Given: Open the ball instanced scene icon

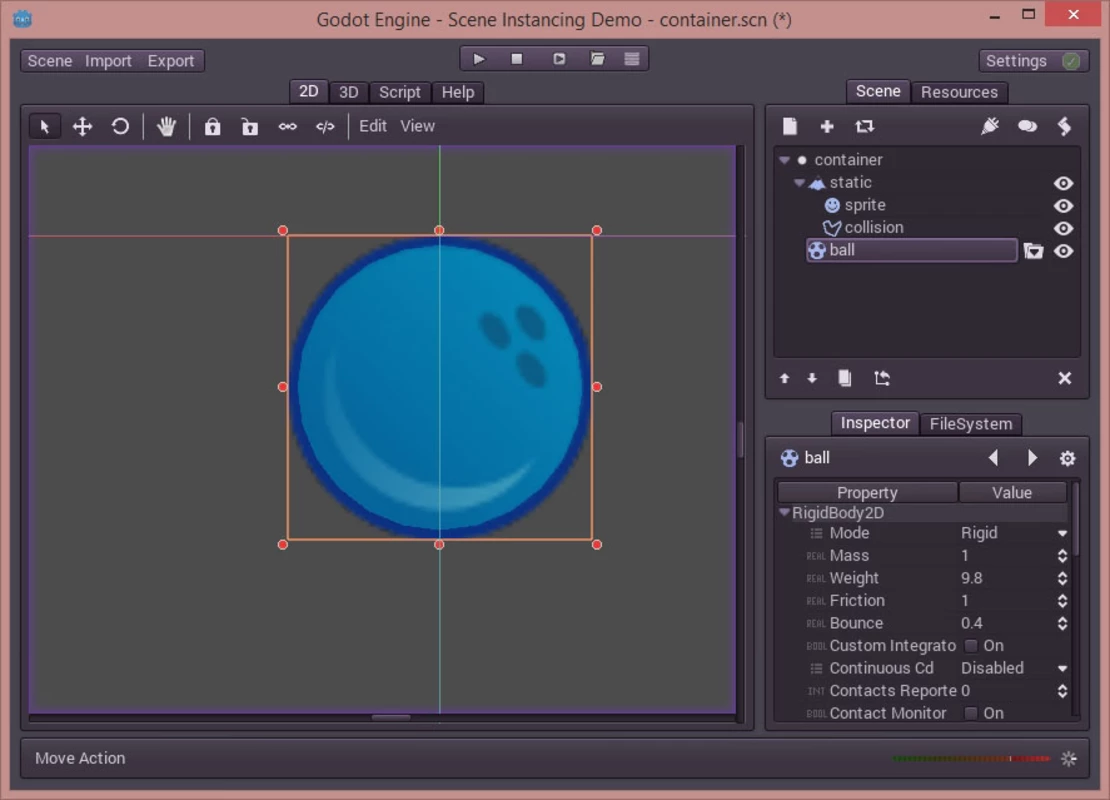Looking at the screenshot, I should [x=1033, y=251].
